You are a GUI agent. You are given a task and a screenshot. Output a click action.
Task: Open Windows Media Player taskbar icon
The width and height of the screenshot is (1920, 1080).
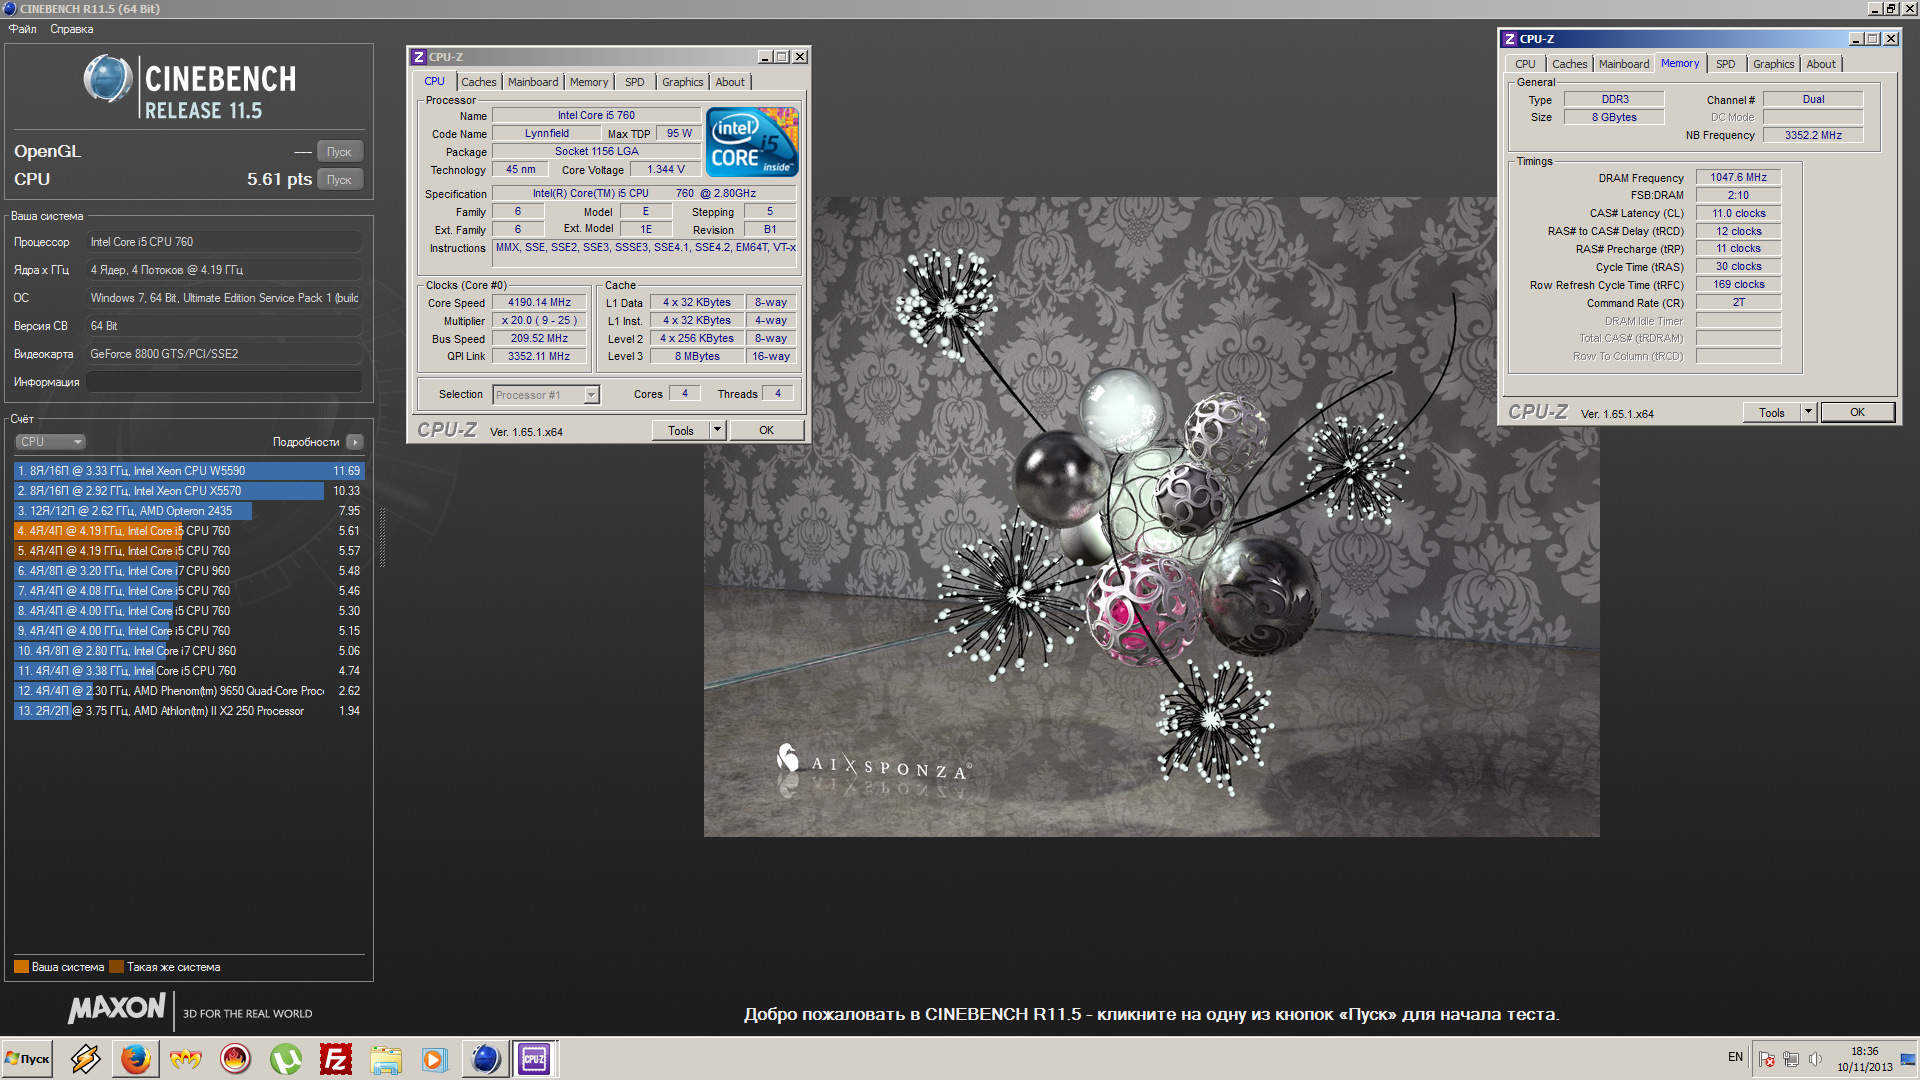pyautogui.click(x=434, y=1058)
